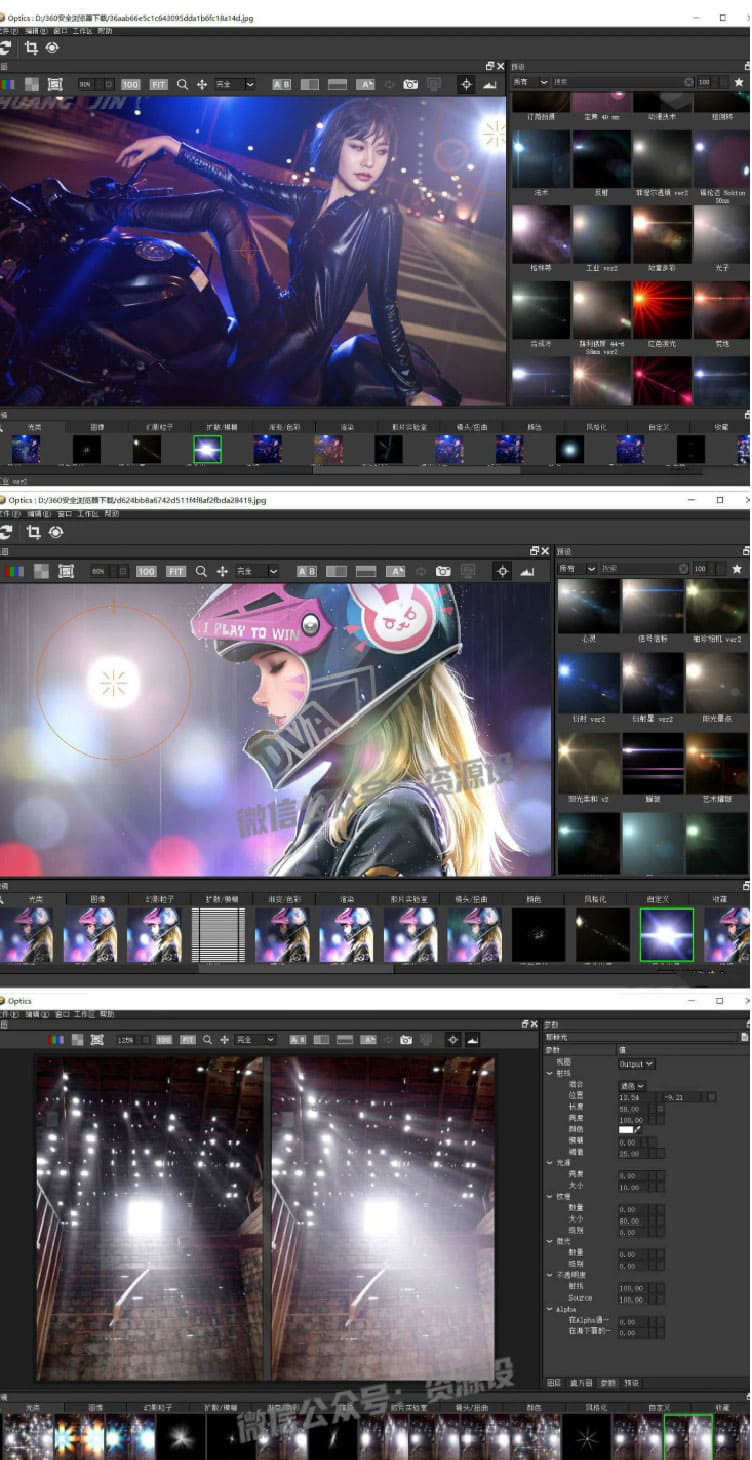This screenshot has height=1460, width=752.
Task: Open the 完全 dropdown in helmet girl window
Action: [258, 571]
